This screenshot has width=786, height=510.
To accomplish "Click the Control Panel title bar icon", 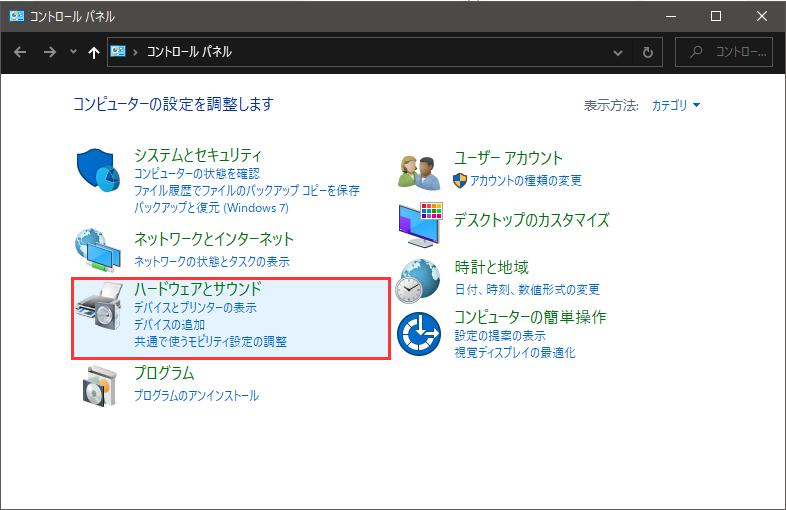I will point(17,16).
